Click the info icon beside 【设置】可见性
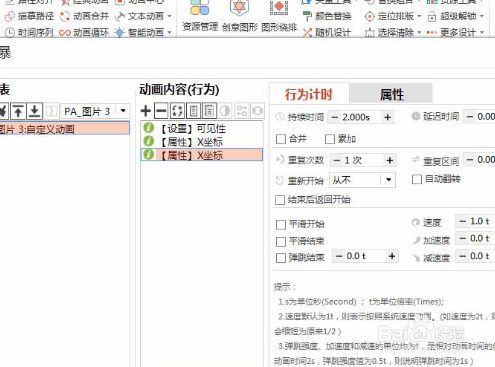The height and width of the screenshot is (367, 495). point(149,128)
